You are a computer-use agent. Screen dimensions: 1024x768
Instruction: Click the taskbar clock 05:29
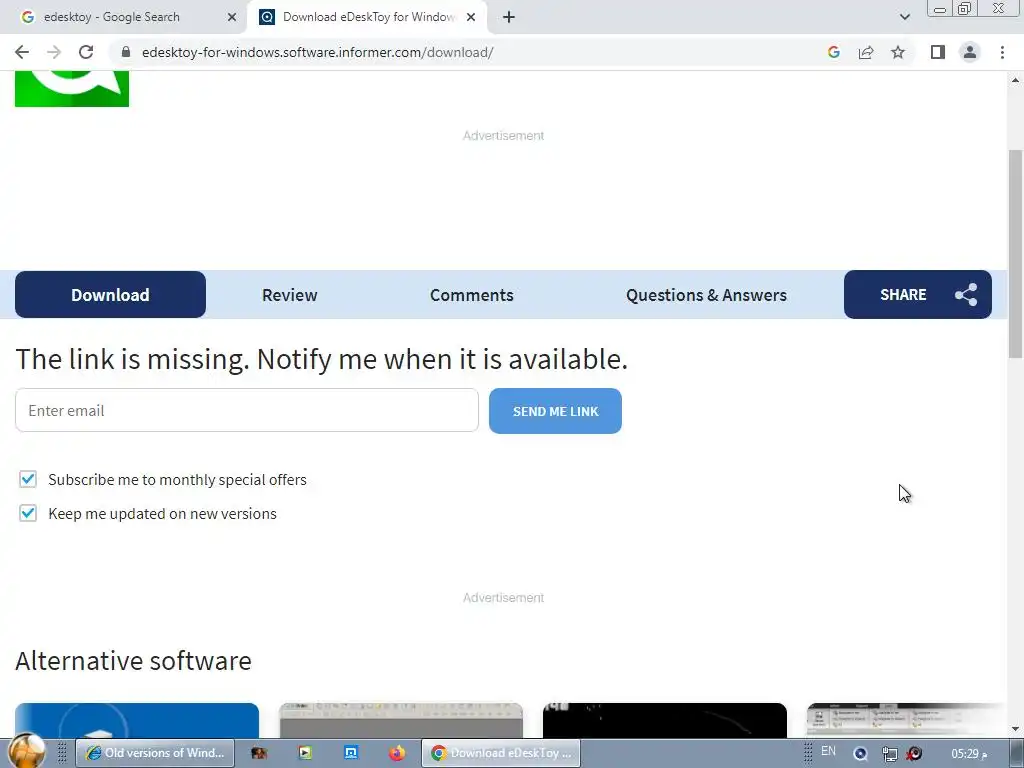[969, 754]
